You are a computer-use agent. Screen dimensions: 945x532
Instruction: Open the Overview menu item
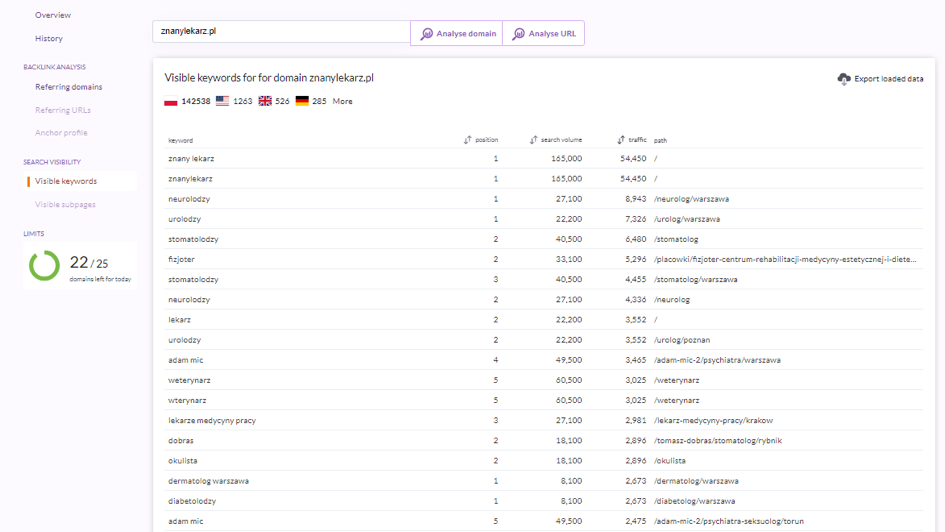[52, 15]
